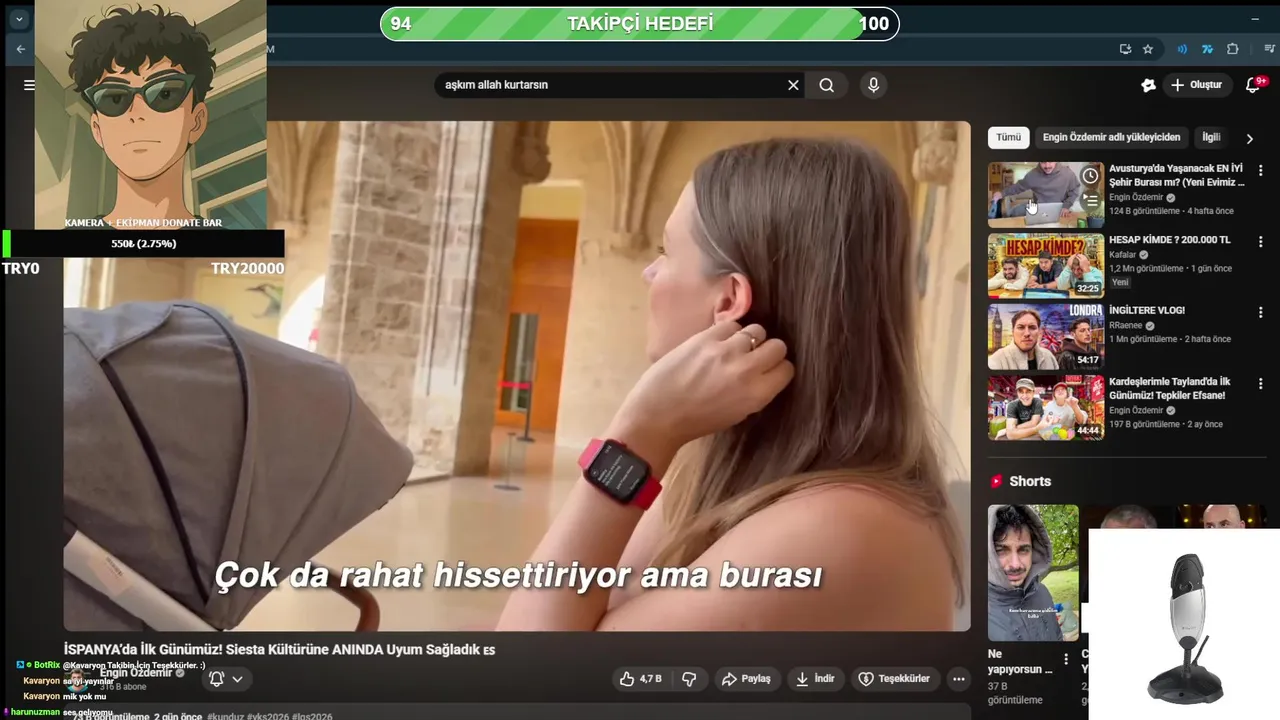Click the İndir download button
1280x720 pixels.
814,679
